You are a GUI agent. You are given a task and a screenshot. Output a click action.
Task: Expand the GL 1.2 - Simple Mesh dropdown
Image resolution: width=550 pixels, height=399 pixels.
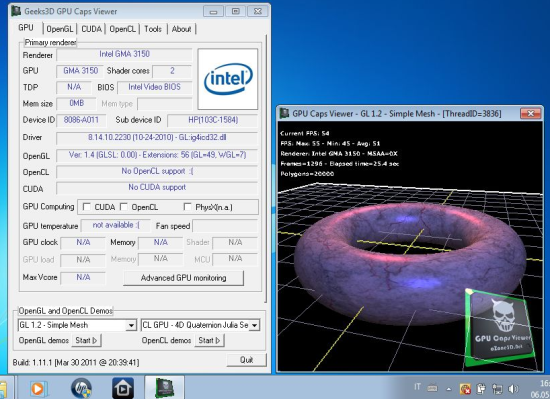tap(131, 325)
